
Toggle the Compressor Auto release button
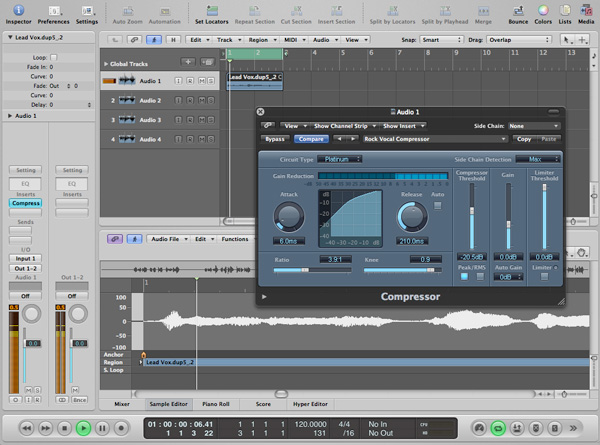click(437, 205)
